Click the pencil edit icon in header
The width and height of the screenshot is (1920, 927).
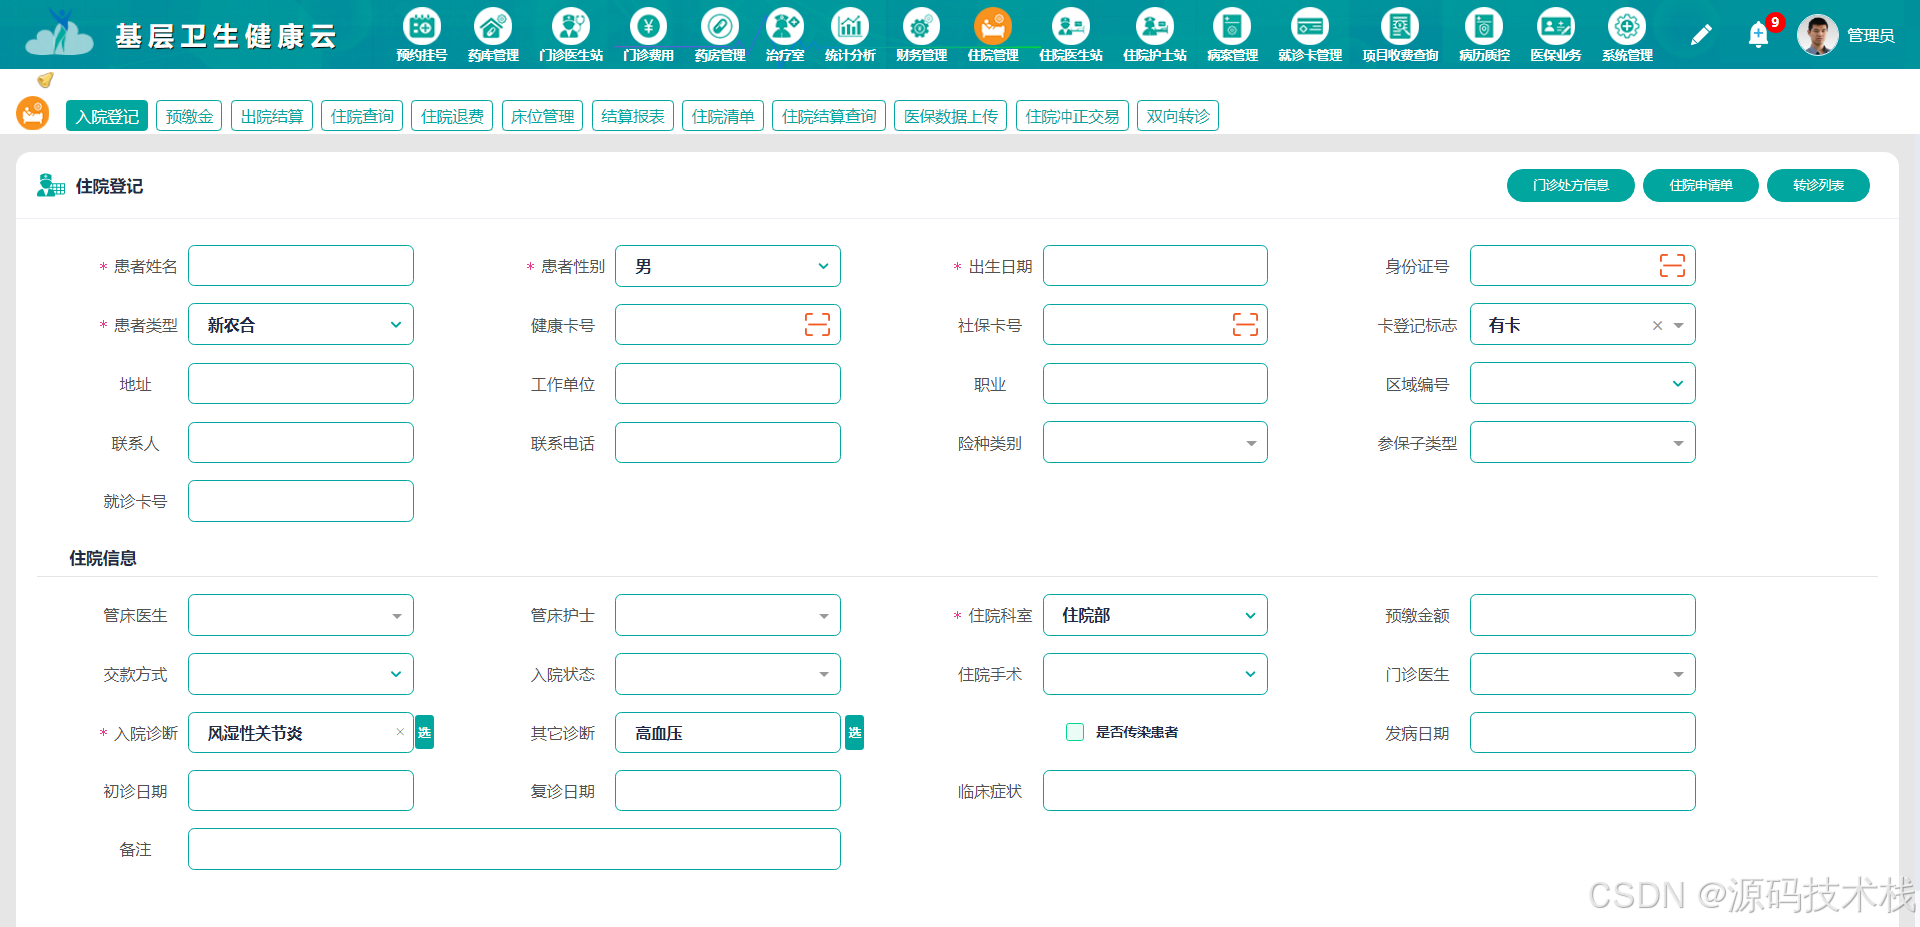pos(1701,35)
